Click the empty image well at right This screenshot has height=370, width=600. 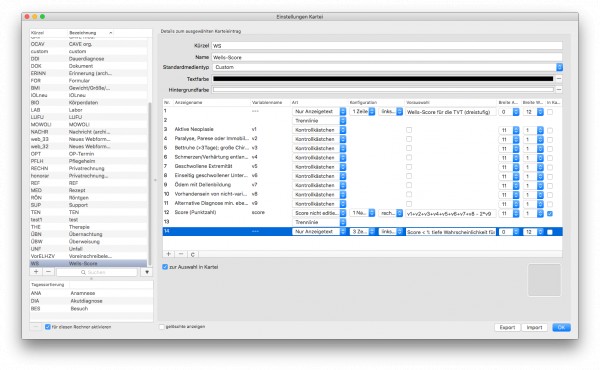tap(544, 280)
